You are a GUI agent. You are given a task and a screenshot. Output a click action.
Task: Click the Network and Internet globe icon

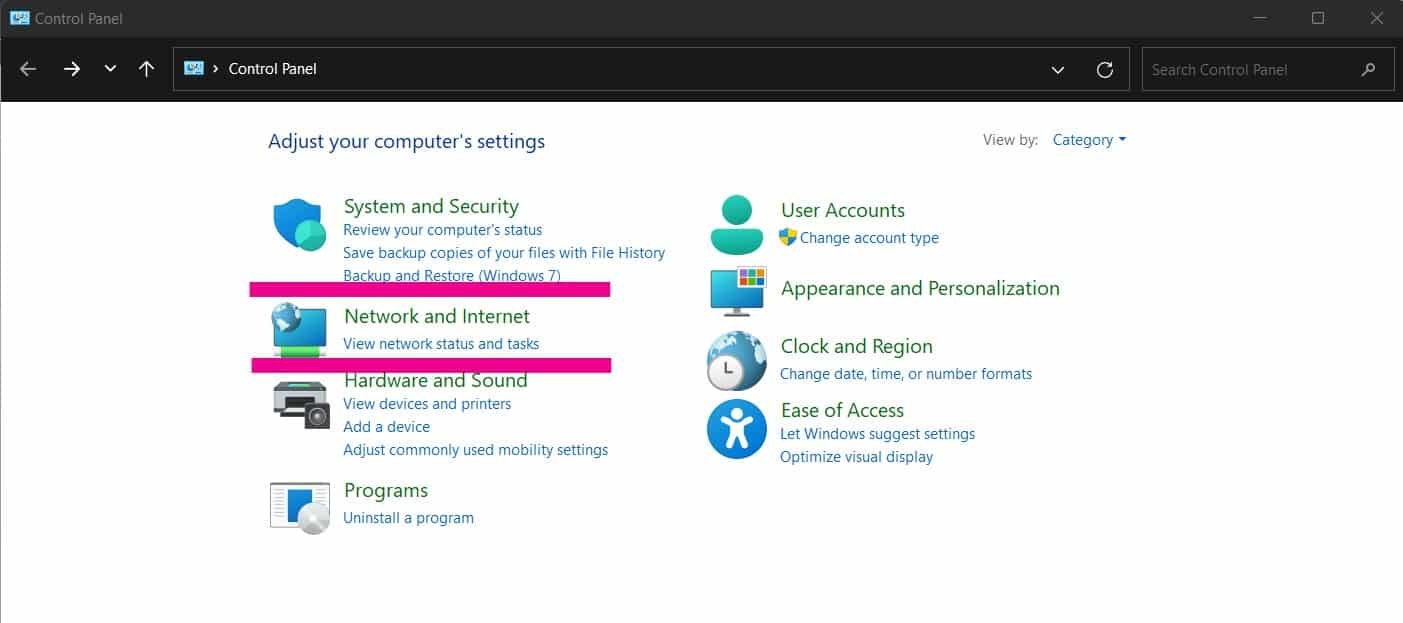[300, 331]
